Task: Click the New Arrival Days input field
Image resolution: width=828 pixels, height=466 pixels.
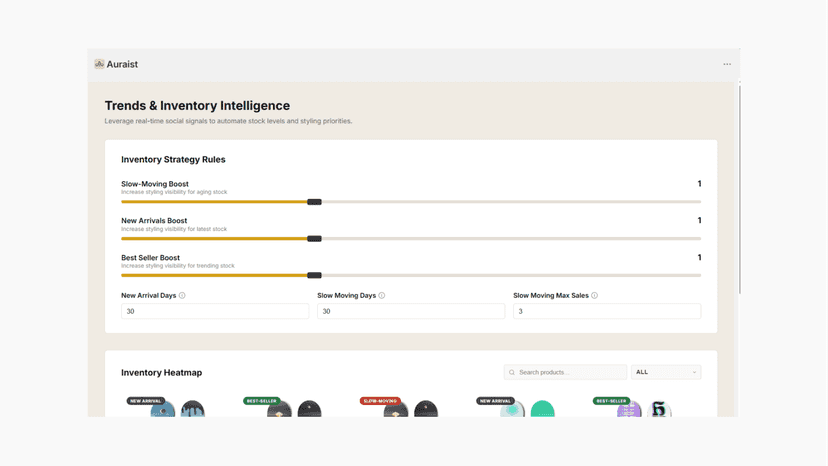Action: pos(215,311)
